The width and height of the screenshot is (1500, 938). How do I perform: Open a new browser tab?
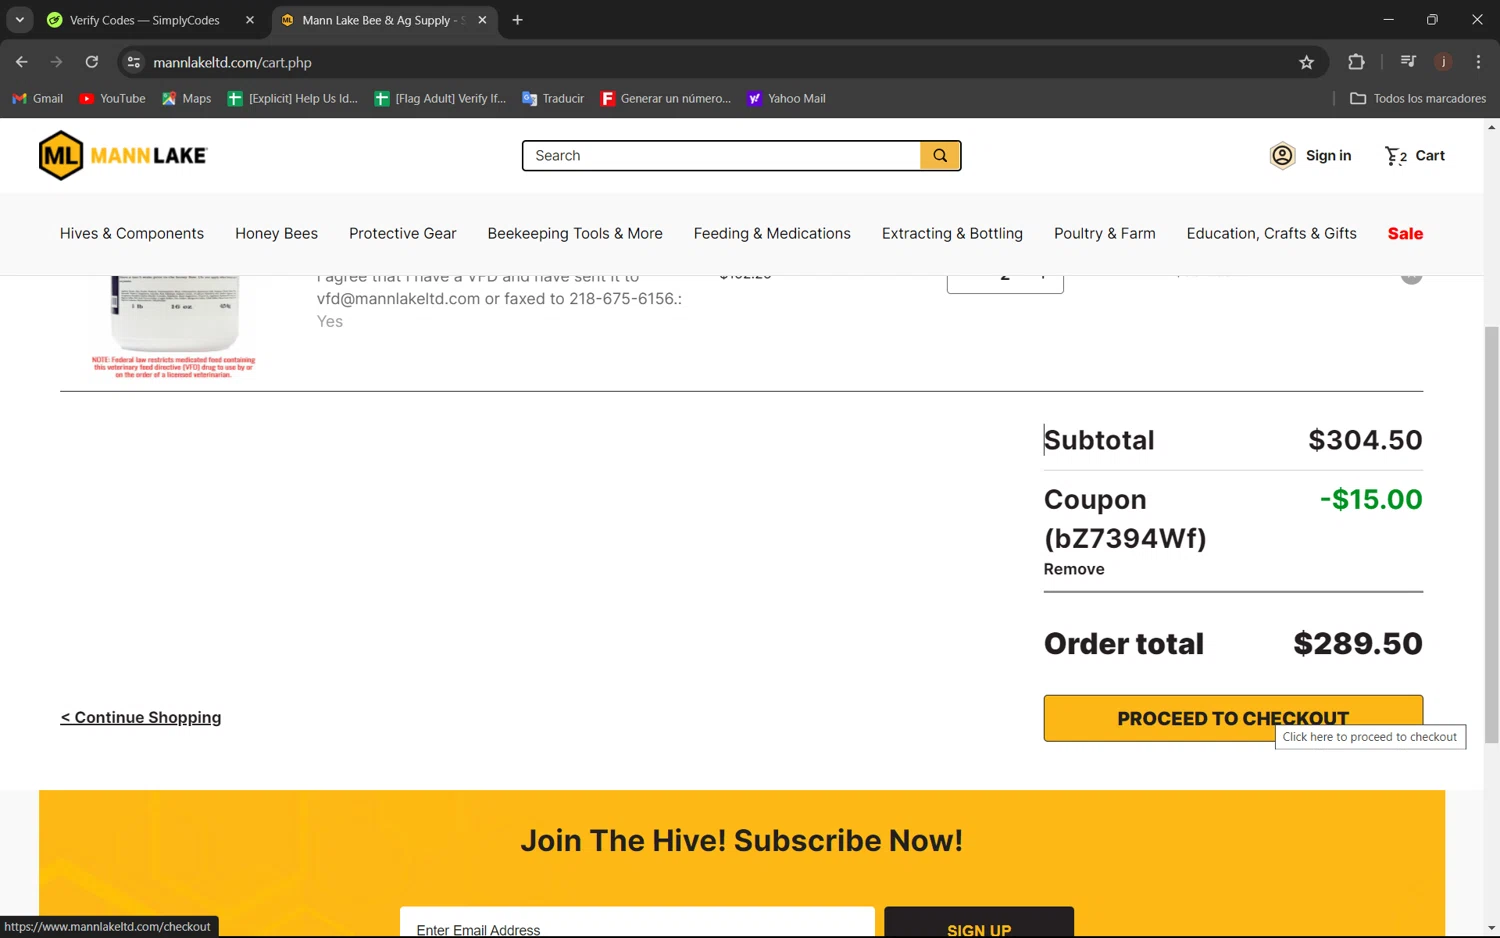[x=517, y=20]
